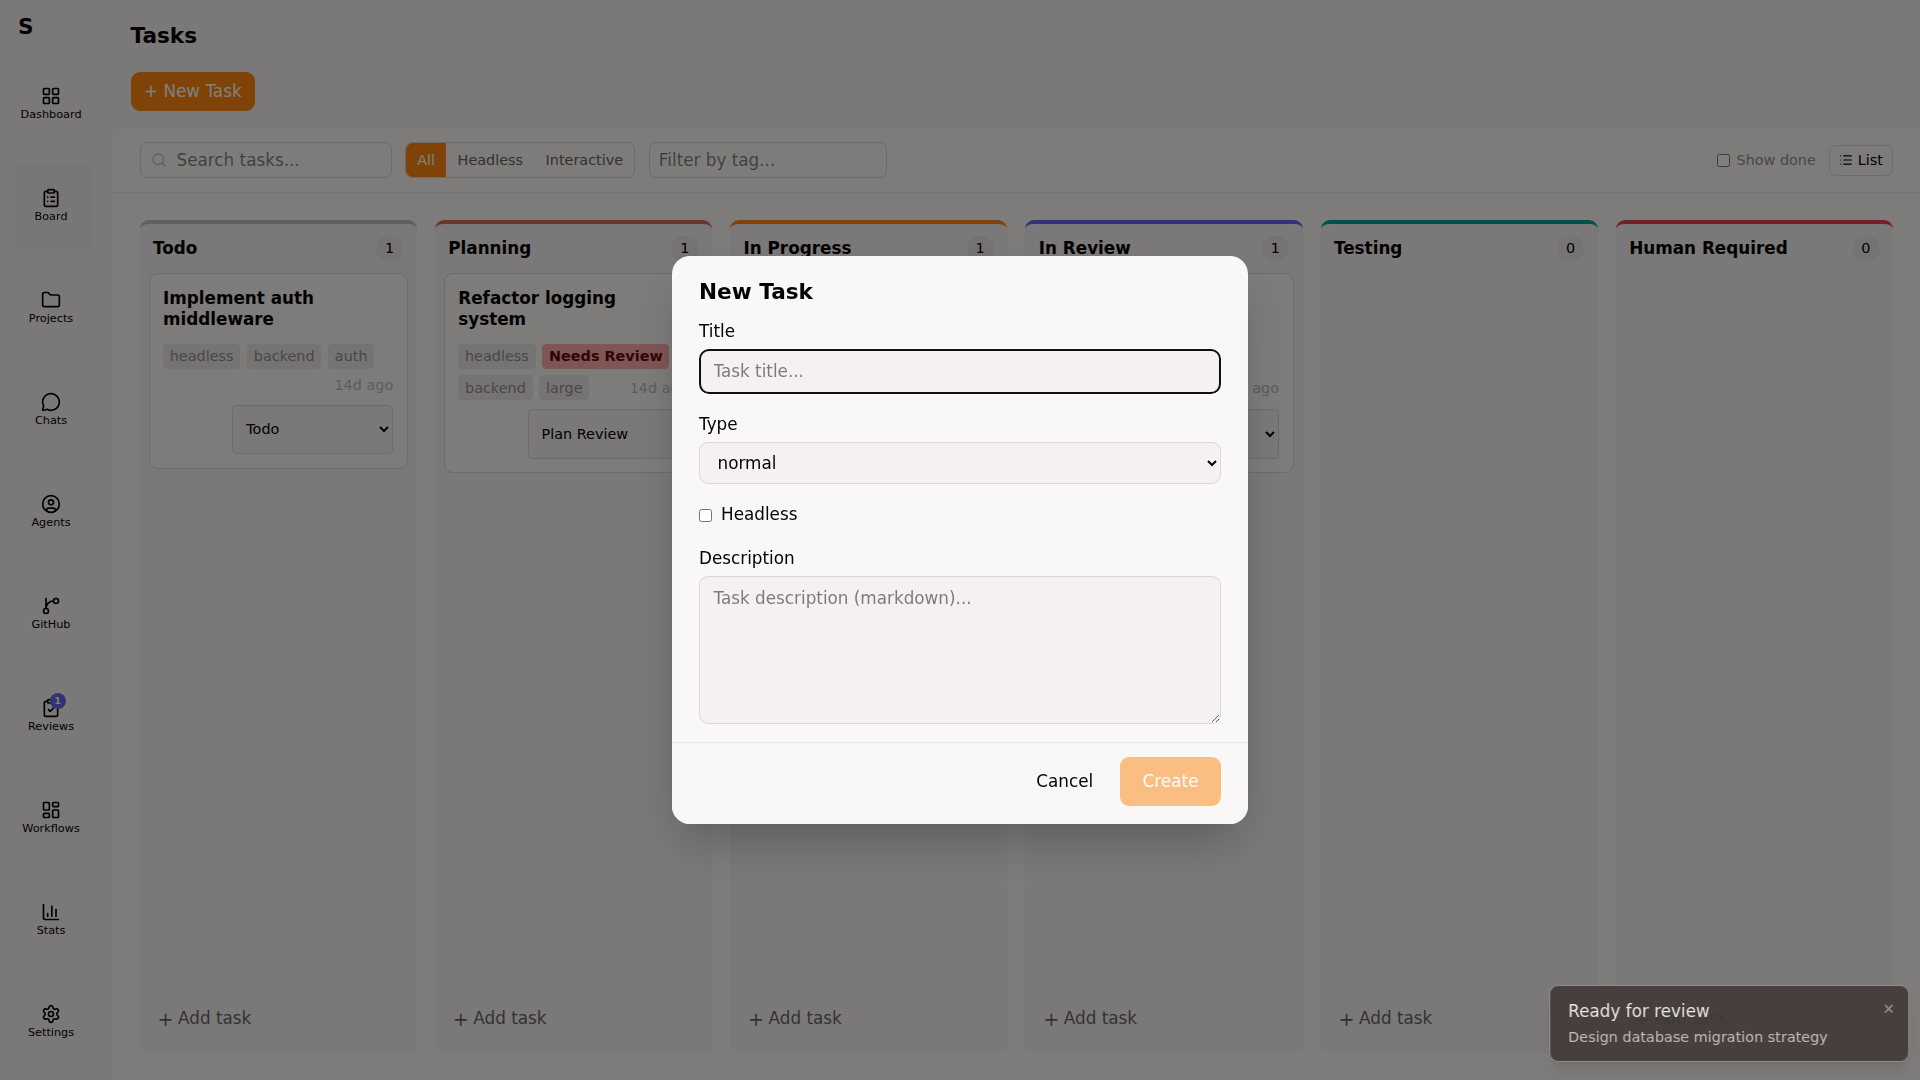Open Chats from the sidebar

(50, 409)
